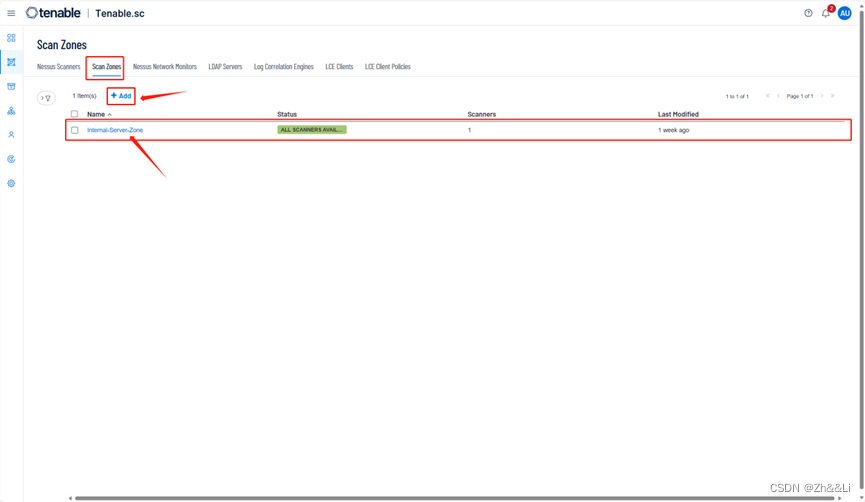Sort by the Status column header

coord(287,114)
